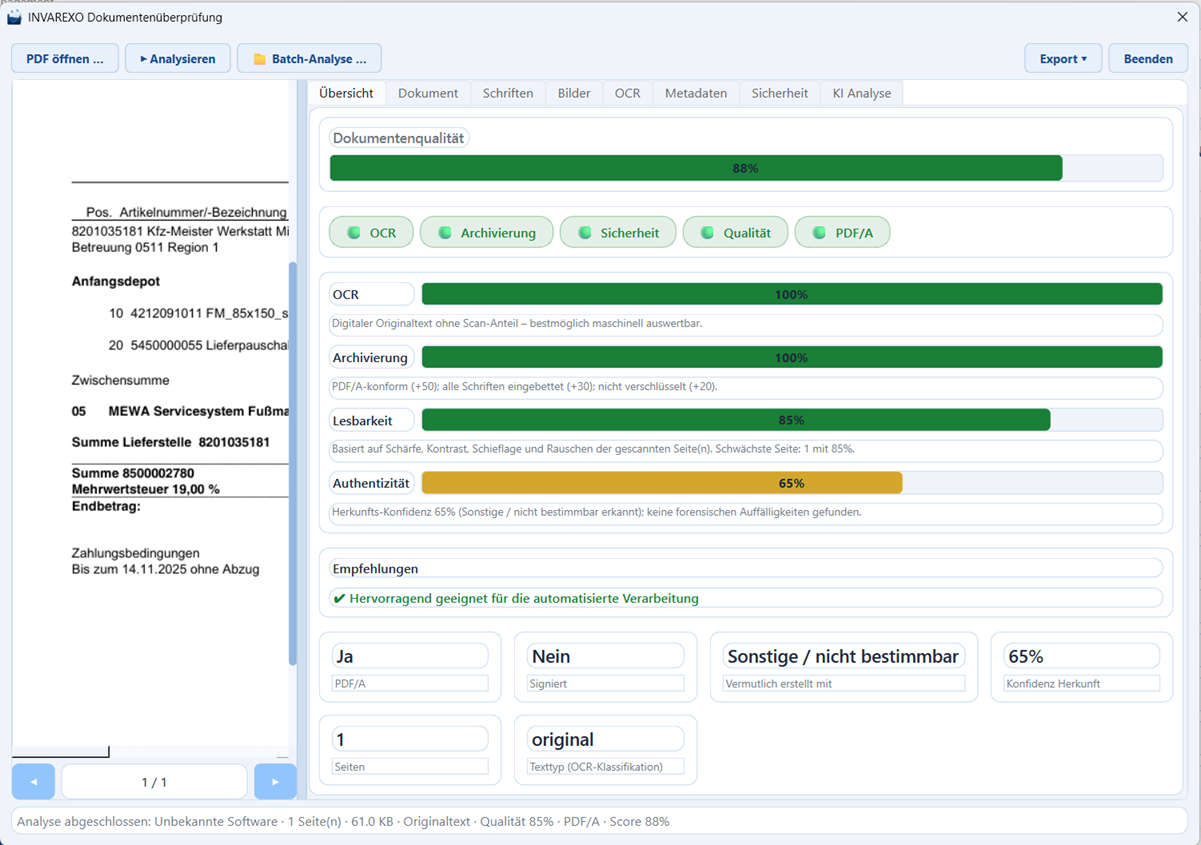Screen dimensions: 1201x845
Task: Click the 65% Konfidenz Herkunft value
Action: (1082, 656)
